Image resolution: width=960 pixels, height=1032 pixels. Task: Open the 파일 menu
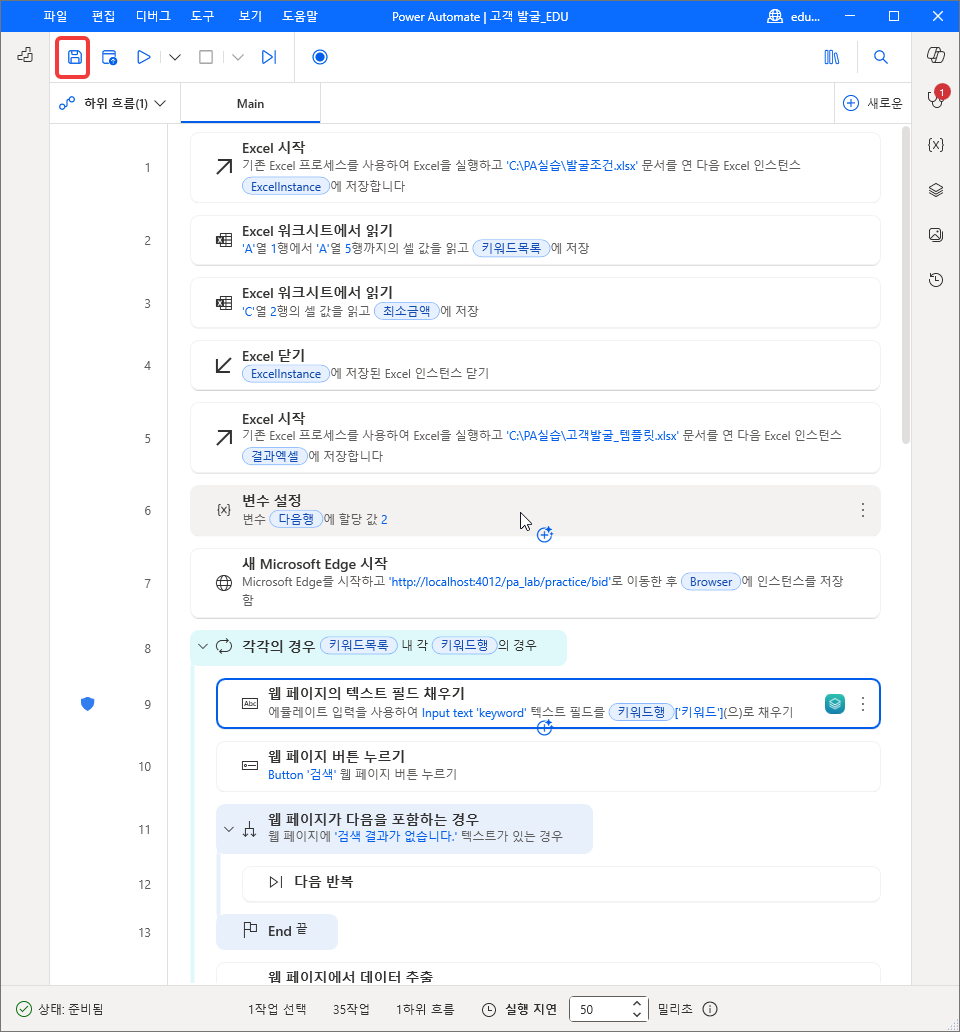click(x=55, y=16)
